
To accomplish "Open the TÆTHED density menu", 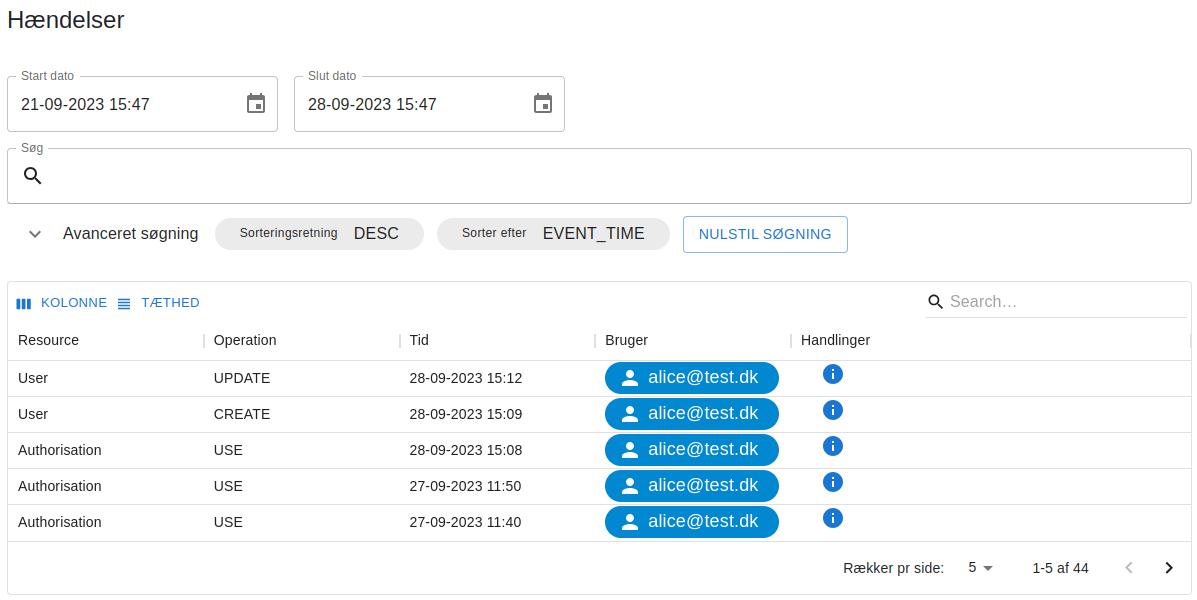I will [159, 303].
